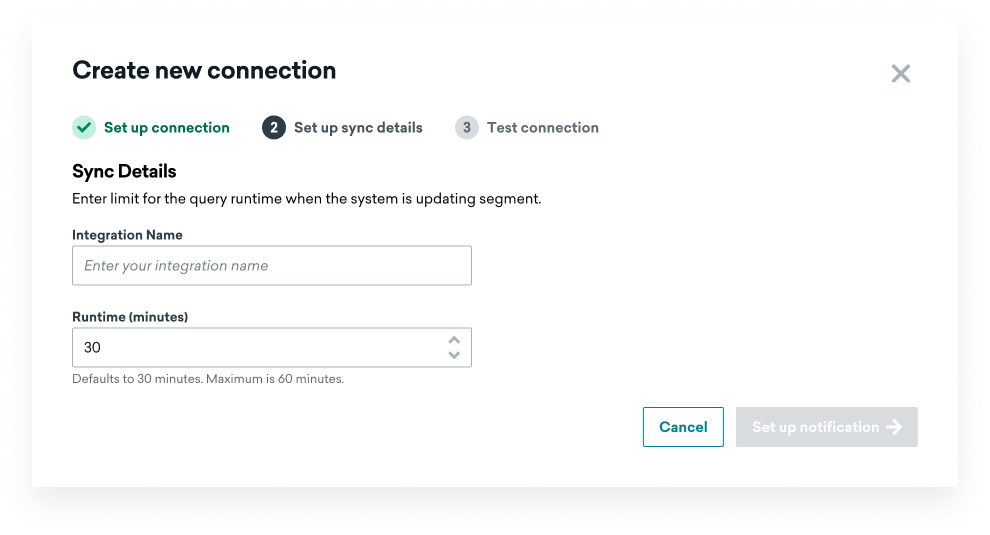Screen dimensions: 990x535
Task: Decrease runtime with the down arrow
Action: click(454, 355)
